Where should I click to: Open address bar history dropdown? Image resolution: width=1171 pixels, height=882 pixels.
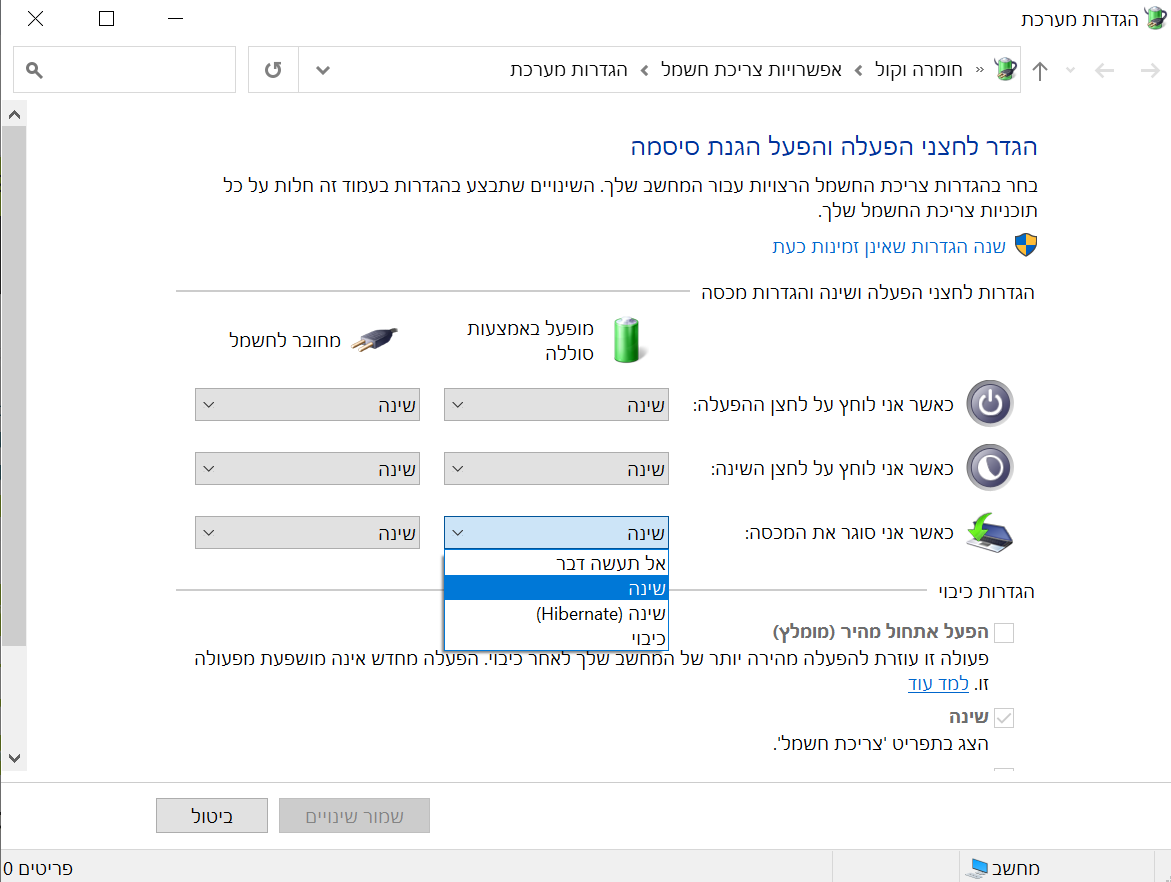tap(323, 70)
